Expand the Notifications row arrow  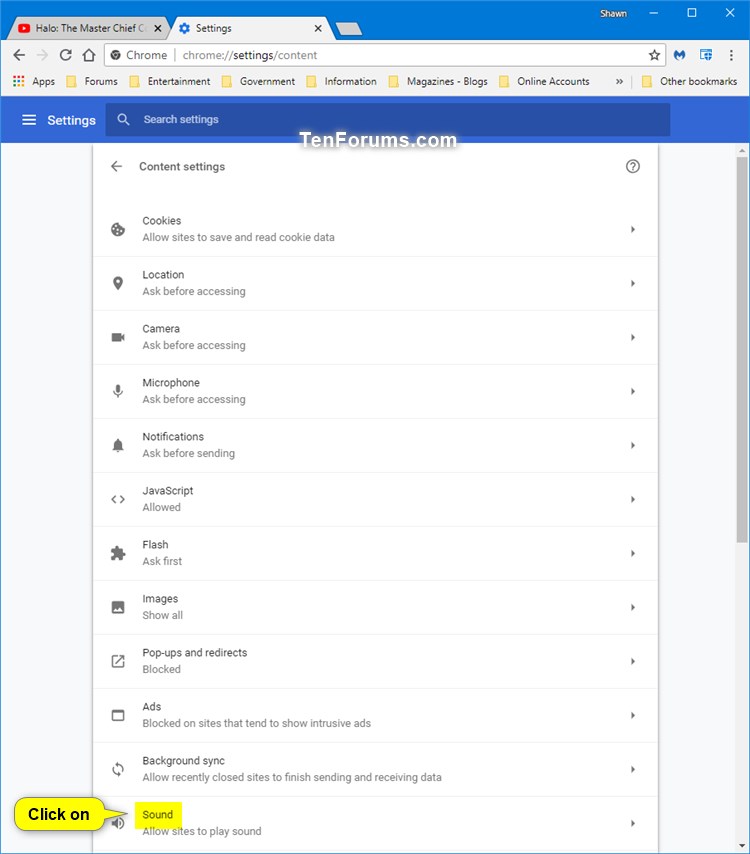pos(632,445)
